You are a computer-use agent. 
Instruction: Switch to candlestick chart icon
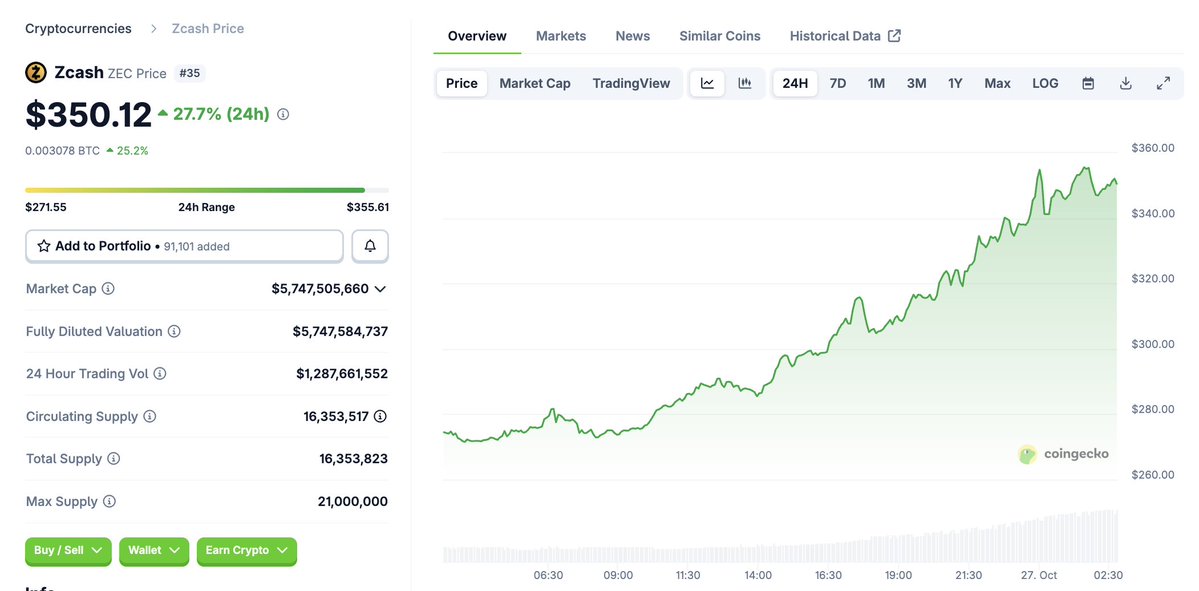tap(745, 83)
